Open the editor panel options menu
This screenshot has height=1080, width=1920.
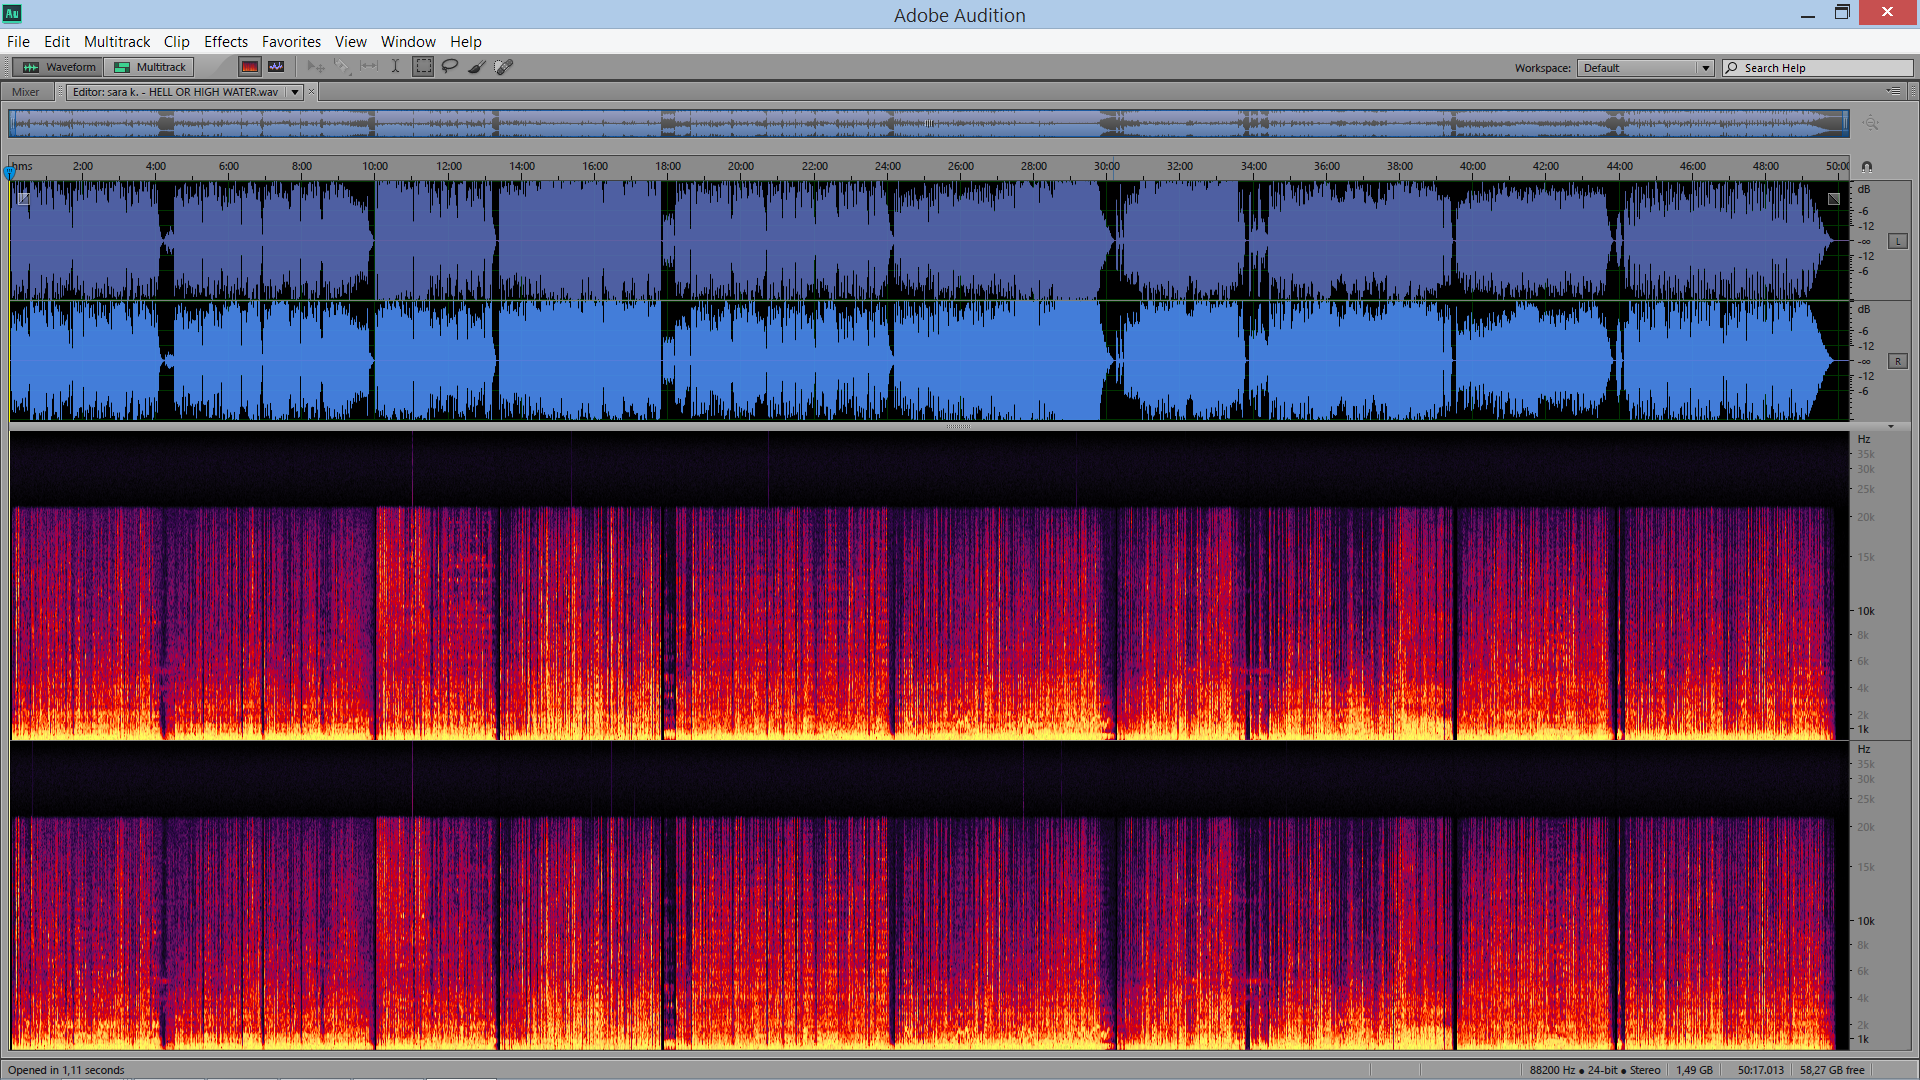pos(1894,91)
